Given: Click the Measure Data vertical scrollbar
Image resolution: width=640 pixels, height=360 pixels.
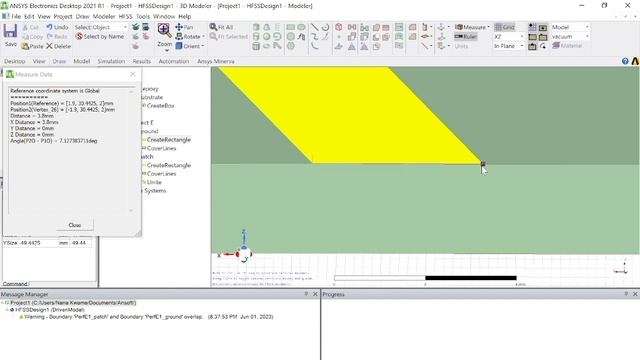Looking at the screenshot, I should click(131, 151).
